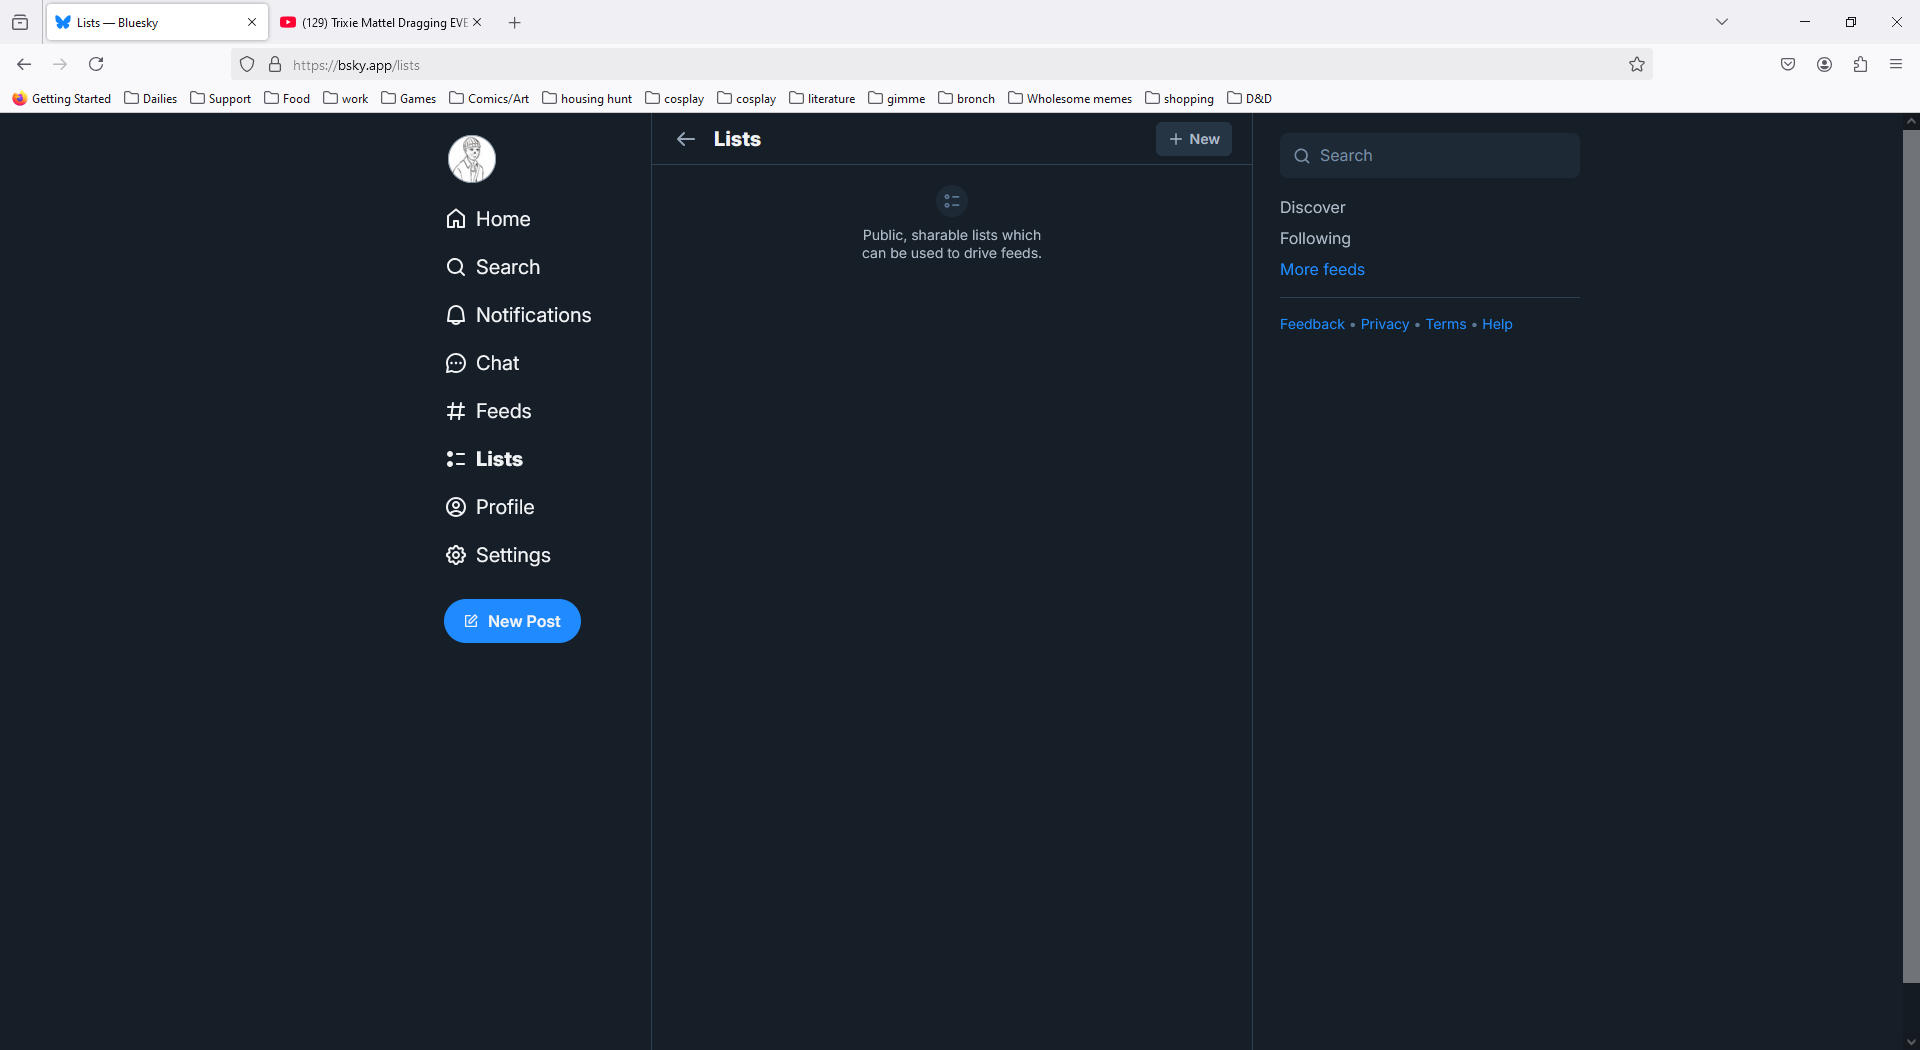The image size is (1920, 1050).
Task: Open Profile from the sidebar
Action: pos(490,507)
